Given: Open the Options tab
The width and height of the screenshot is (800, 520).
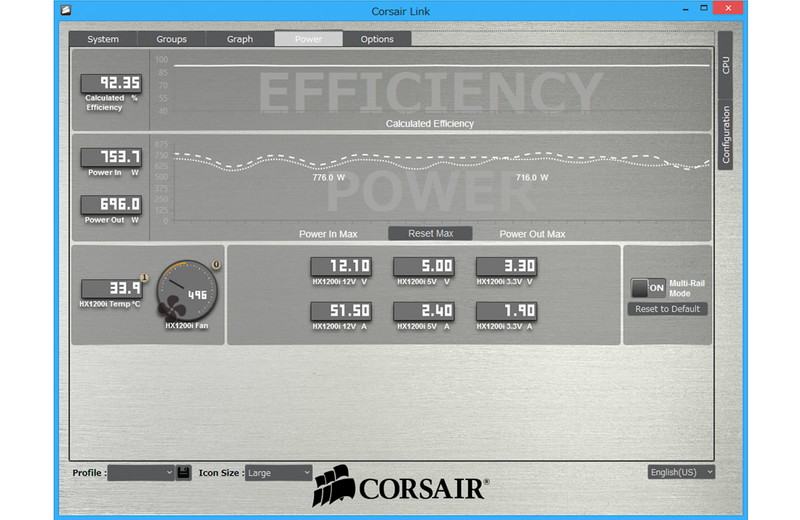Looking at the screenshot, I should pos(377,39).
